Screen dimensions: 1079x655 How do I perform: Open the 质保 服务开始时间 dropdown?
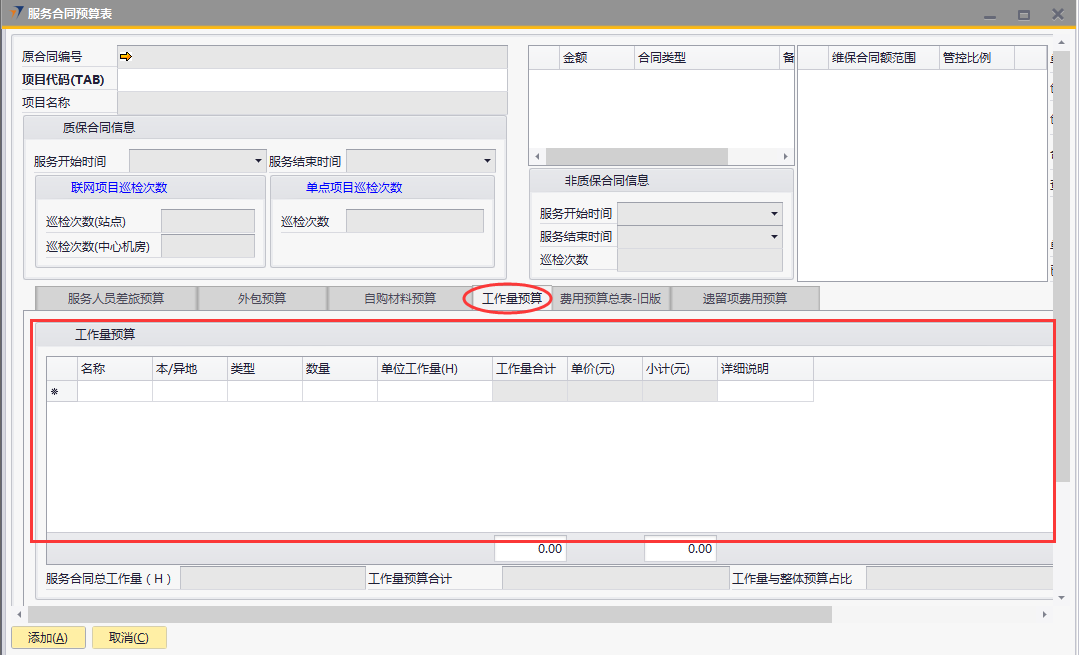258,161
